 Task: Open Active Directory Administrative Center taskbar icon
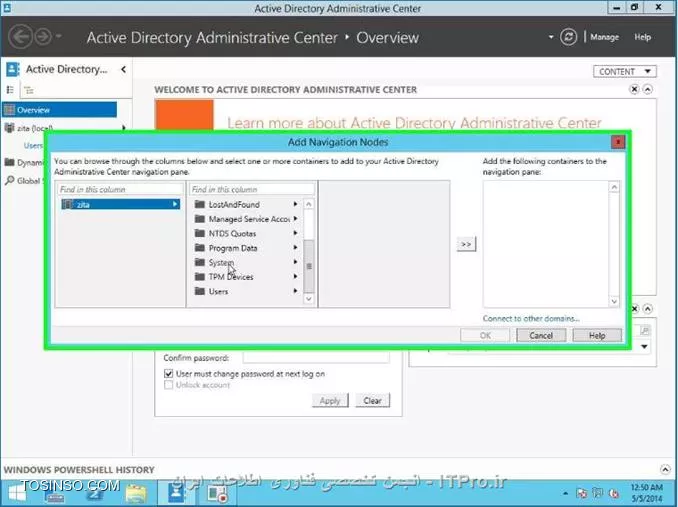(x=176, y=493)
